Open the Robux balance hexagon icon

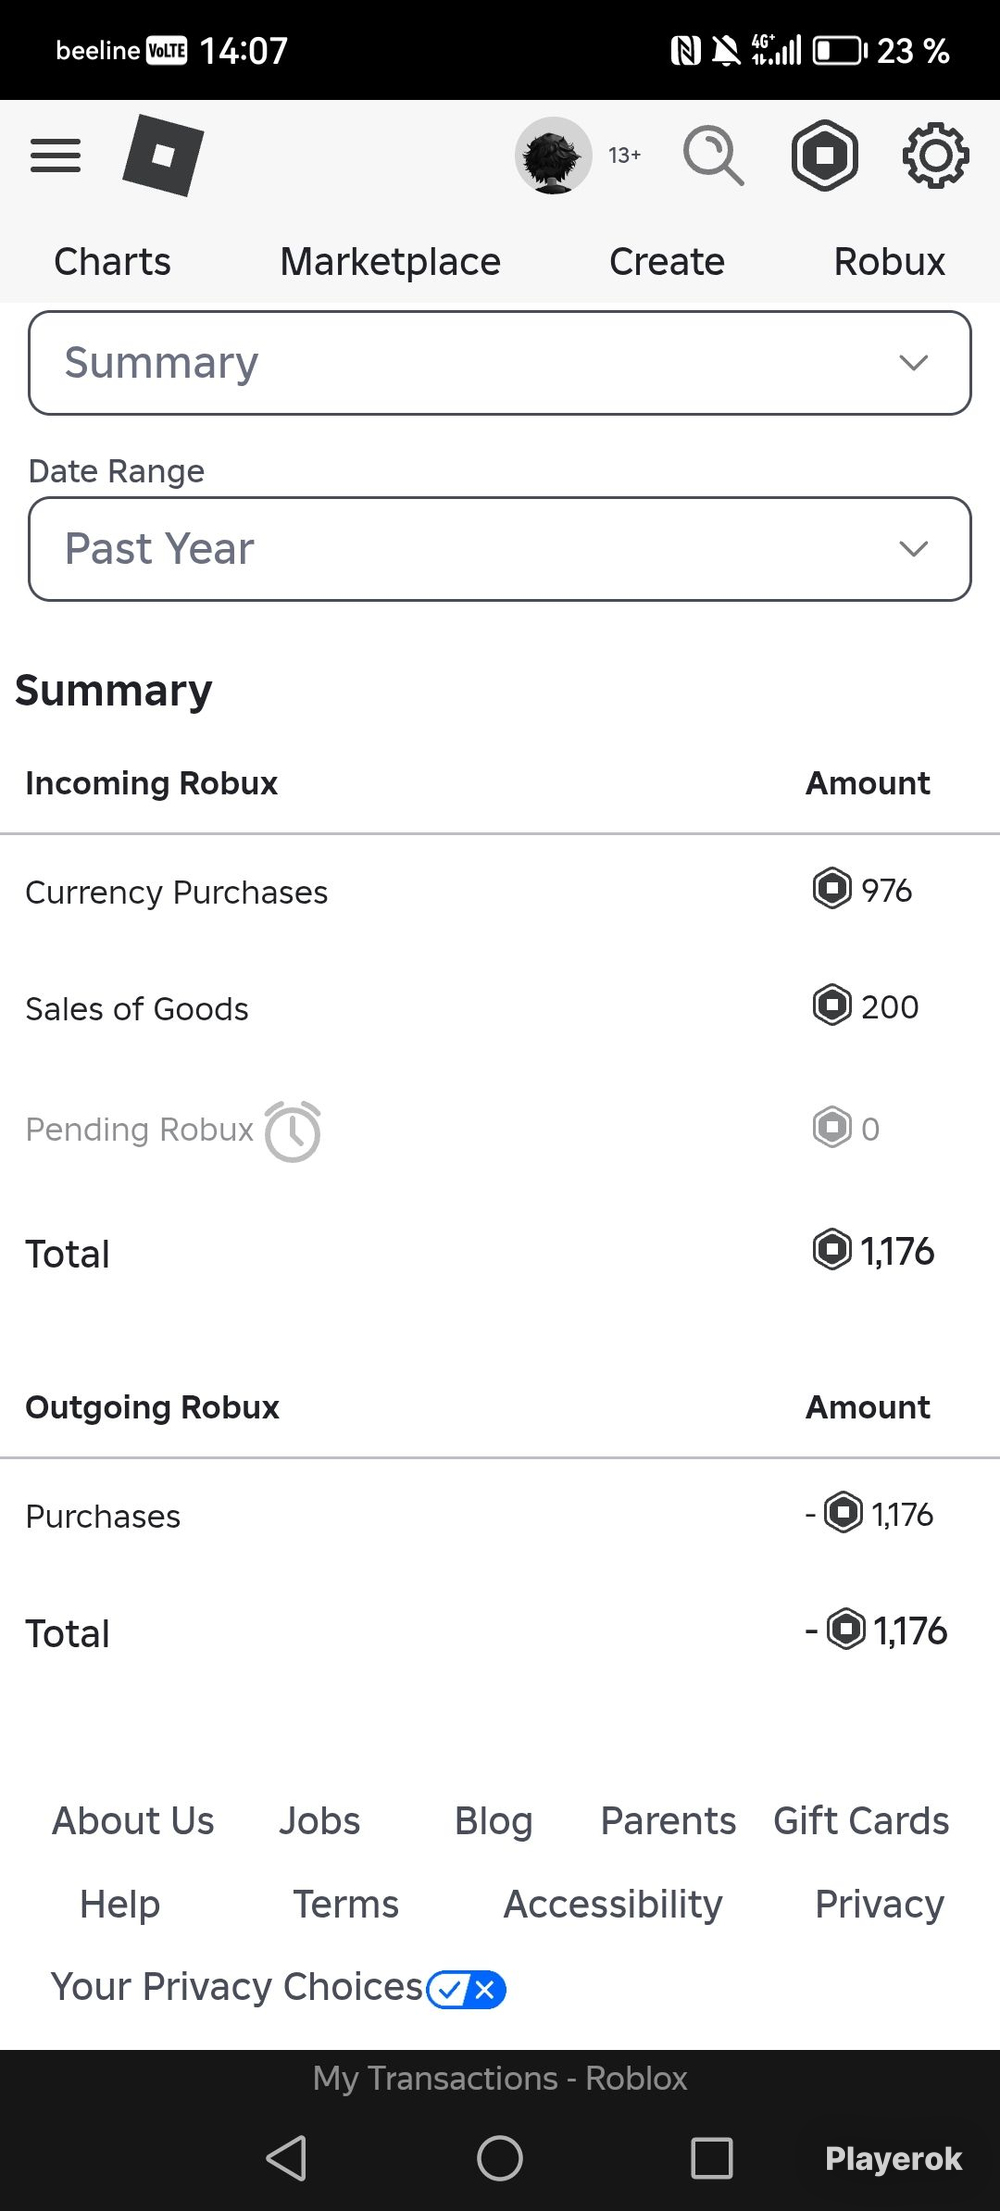click(x=825, y=155)
